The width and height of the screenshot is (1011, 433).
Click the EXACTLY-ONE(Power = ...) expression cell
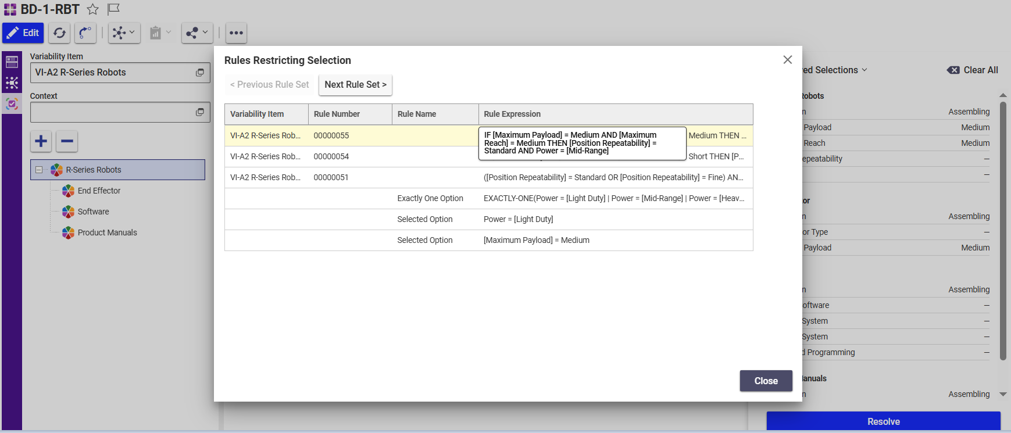pyautogui.click(x=616, y=198)
